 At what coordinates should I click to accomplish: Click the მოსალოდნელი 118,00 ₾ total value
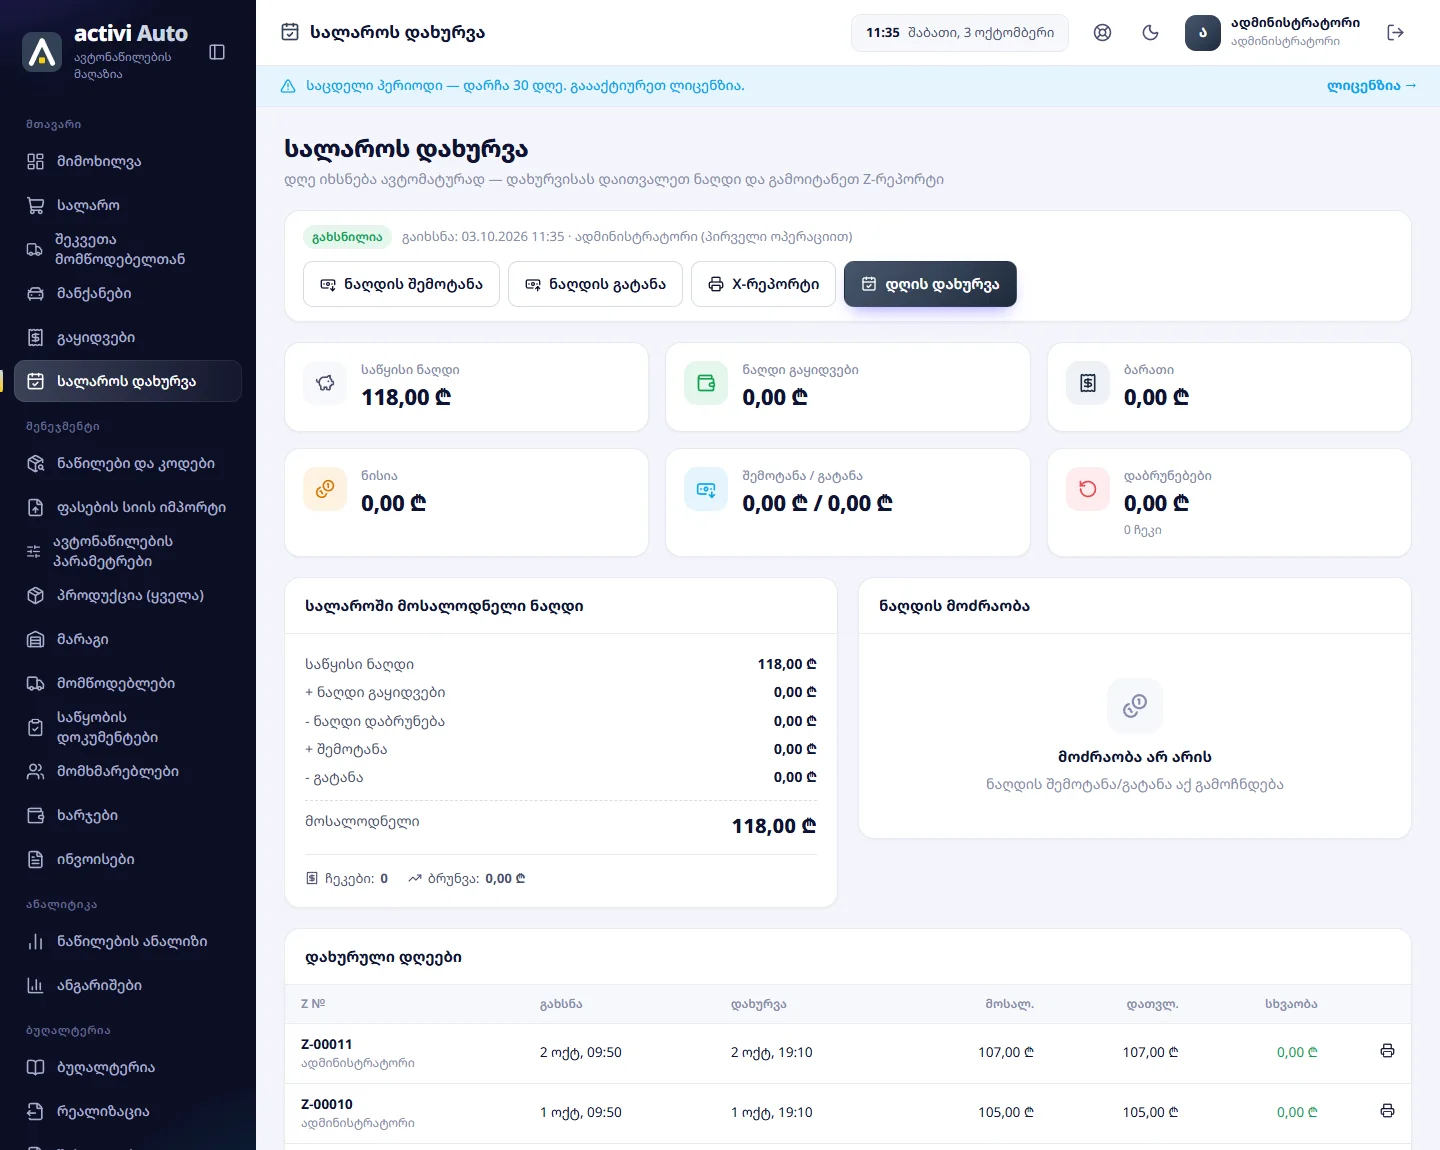coord(774,826)
